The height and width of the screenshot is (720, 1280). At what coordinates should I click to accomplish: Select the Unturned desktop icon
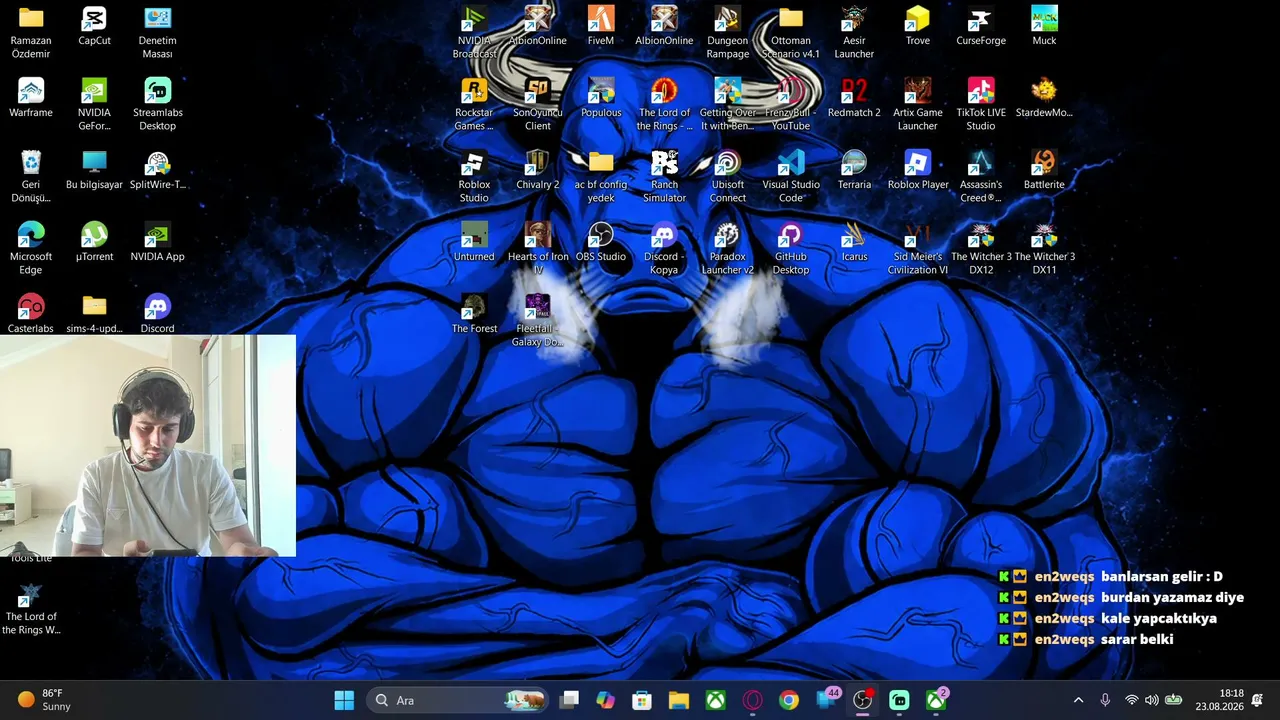[x=474, y=243]
